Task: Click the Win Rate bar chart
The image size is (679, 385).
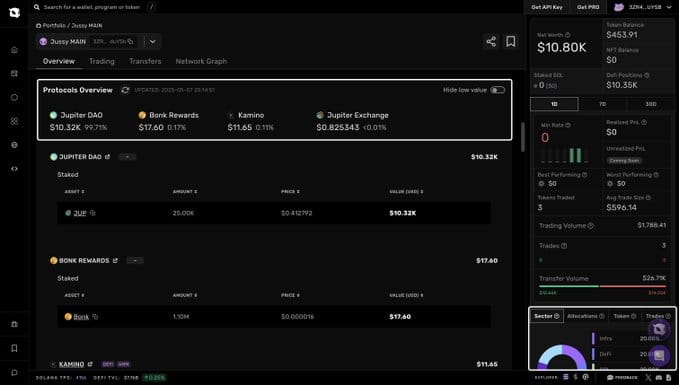Action: pyautogui.click(x=565, y=155)
